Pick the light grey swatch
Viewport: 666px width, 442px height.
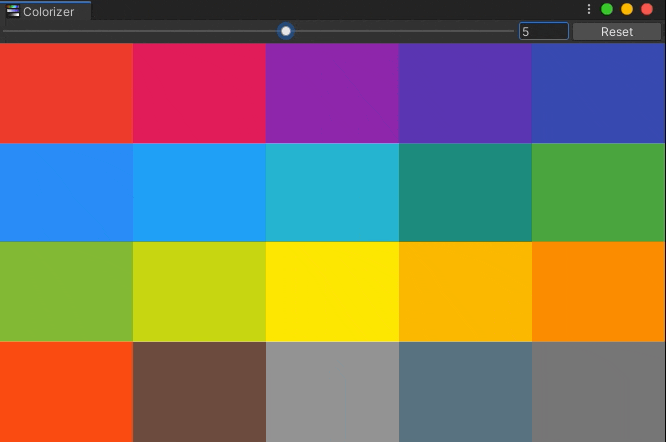[332, 392]
